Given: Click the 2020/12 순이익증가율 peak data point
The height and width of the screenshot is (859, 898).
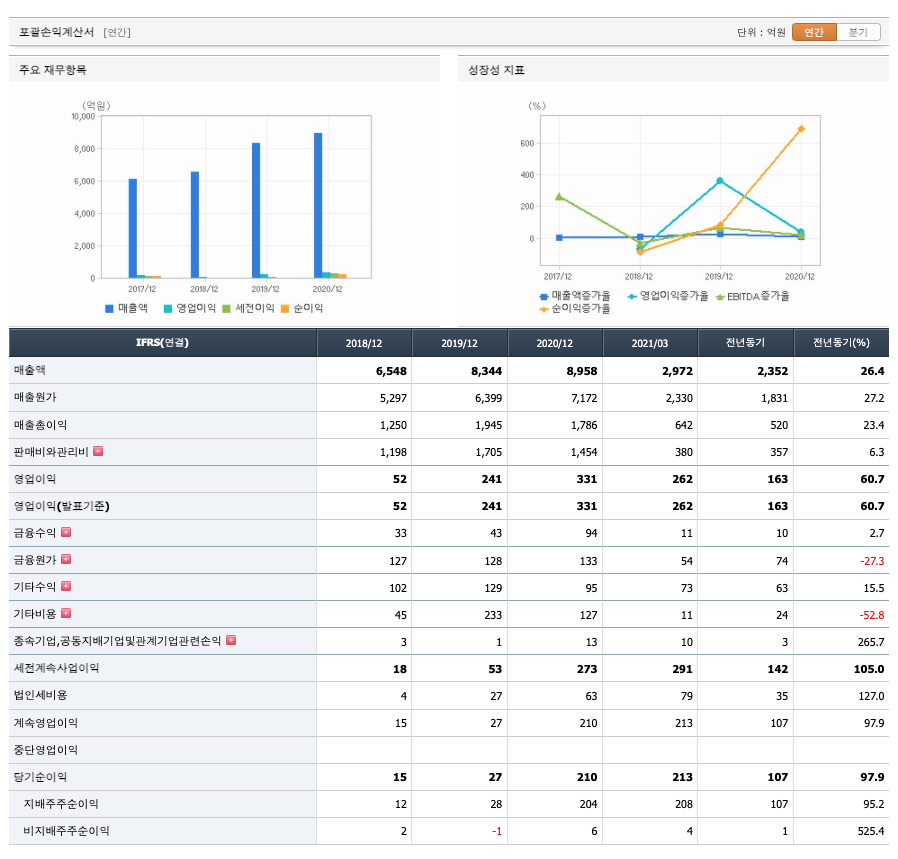Looking at the screenshot, I should pyautogui.click(x=801, y=129).
